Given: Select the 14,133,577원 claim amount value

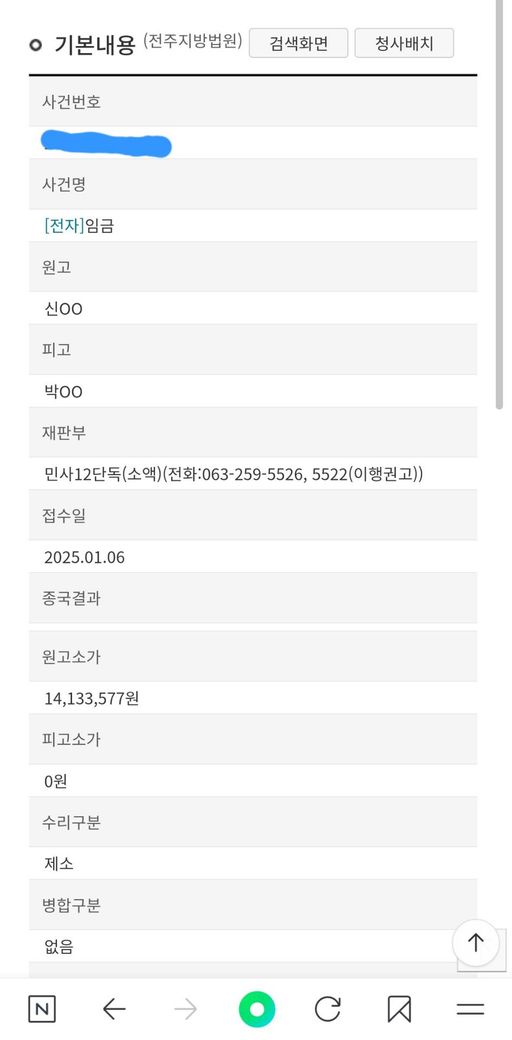Looking at the screenshot, I should coord(92,698).
